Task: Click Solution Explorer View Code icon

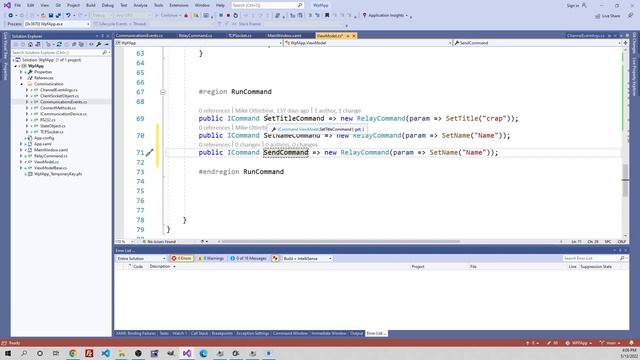Action: tap(91, 44)
